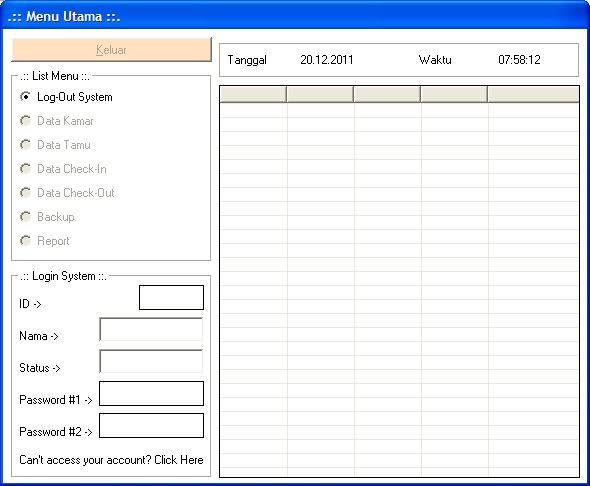Choose the Data Check-Out radio option

(67, 193)
